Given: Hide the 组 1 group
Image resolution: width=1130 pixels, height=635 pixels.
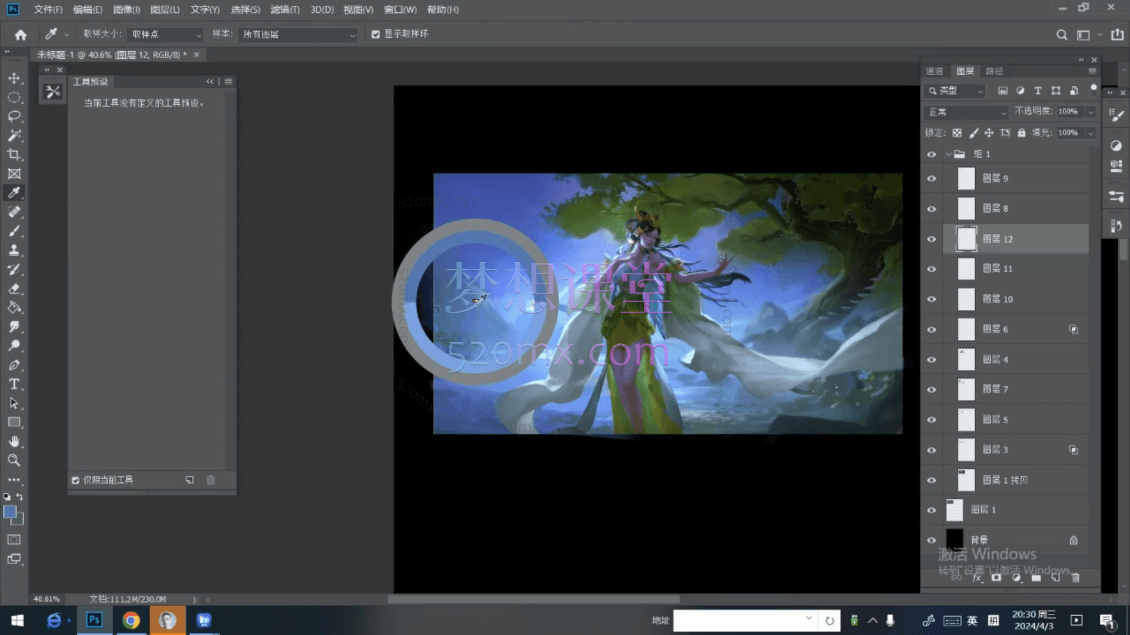Looking at the screenshot, I should tap(931, 154).
